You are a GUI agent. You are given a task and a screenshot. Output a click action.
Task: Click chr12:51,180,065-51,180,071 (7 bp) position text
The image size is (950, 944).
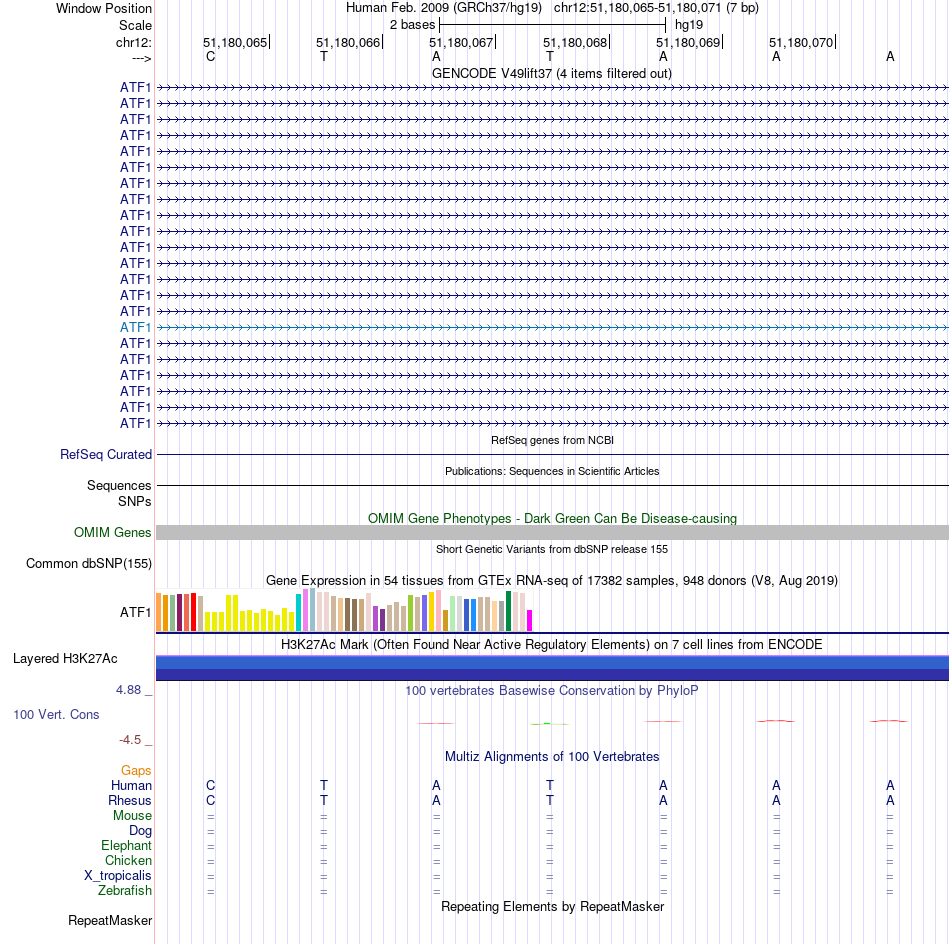click(x=656, y=8)
